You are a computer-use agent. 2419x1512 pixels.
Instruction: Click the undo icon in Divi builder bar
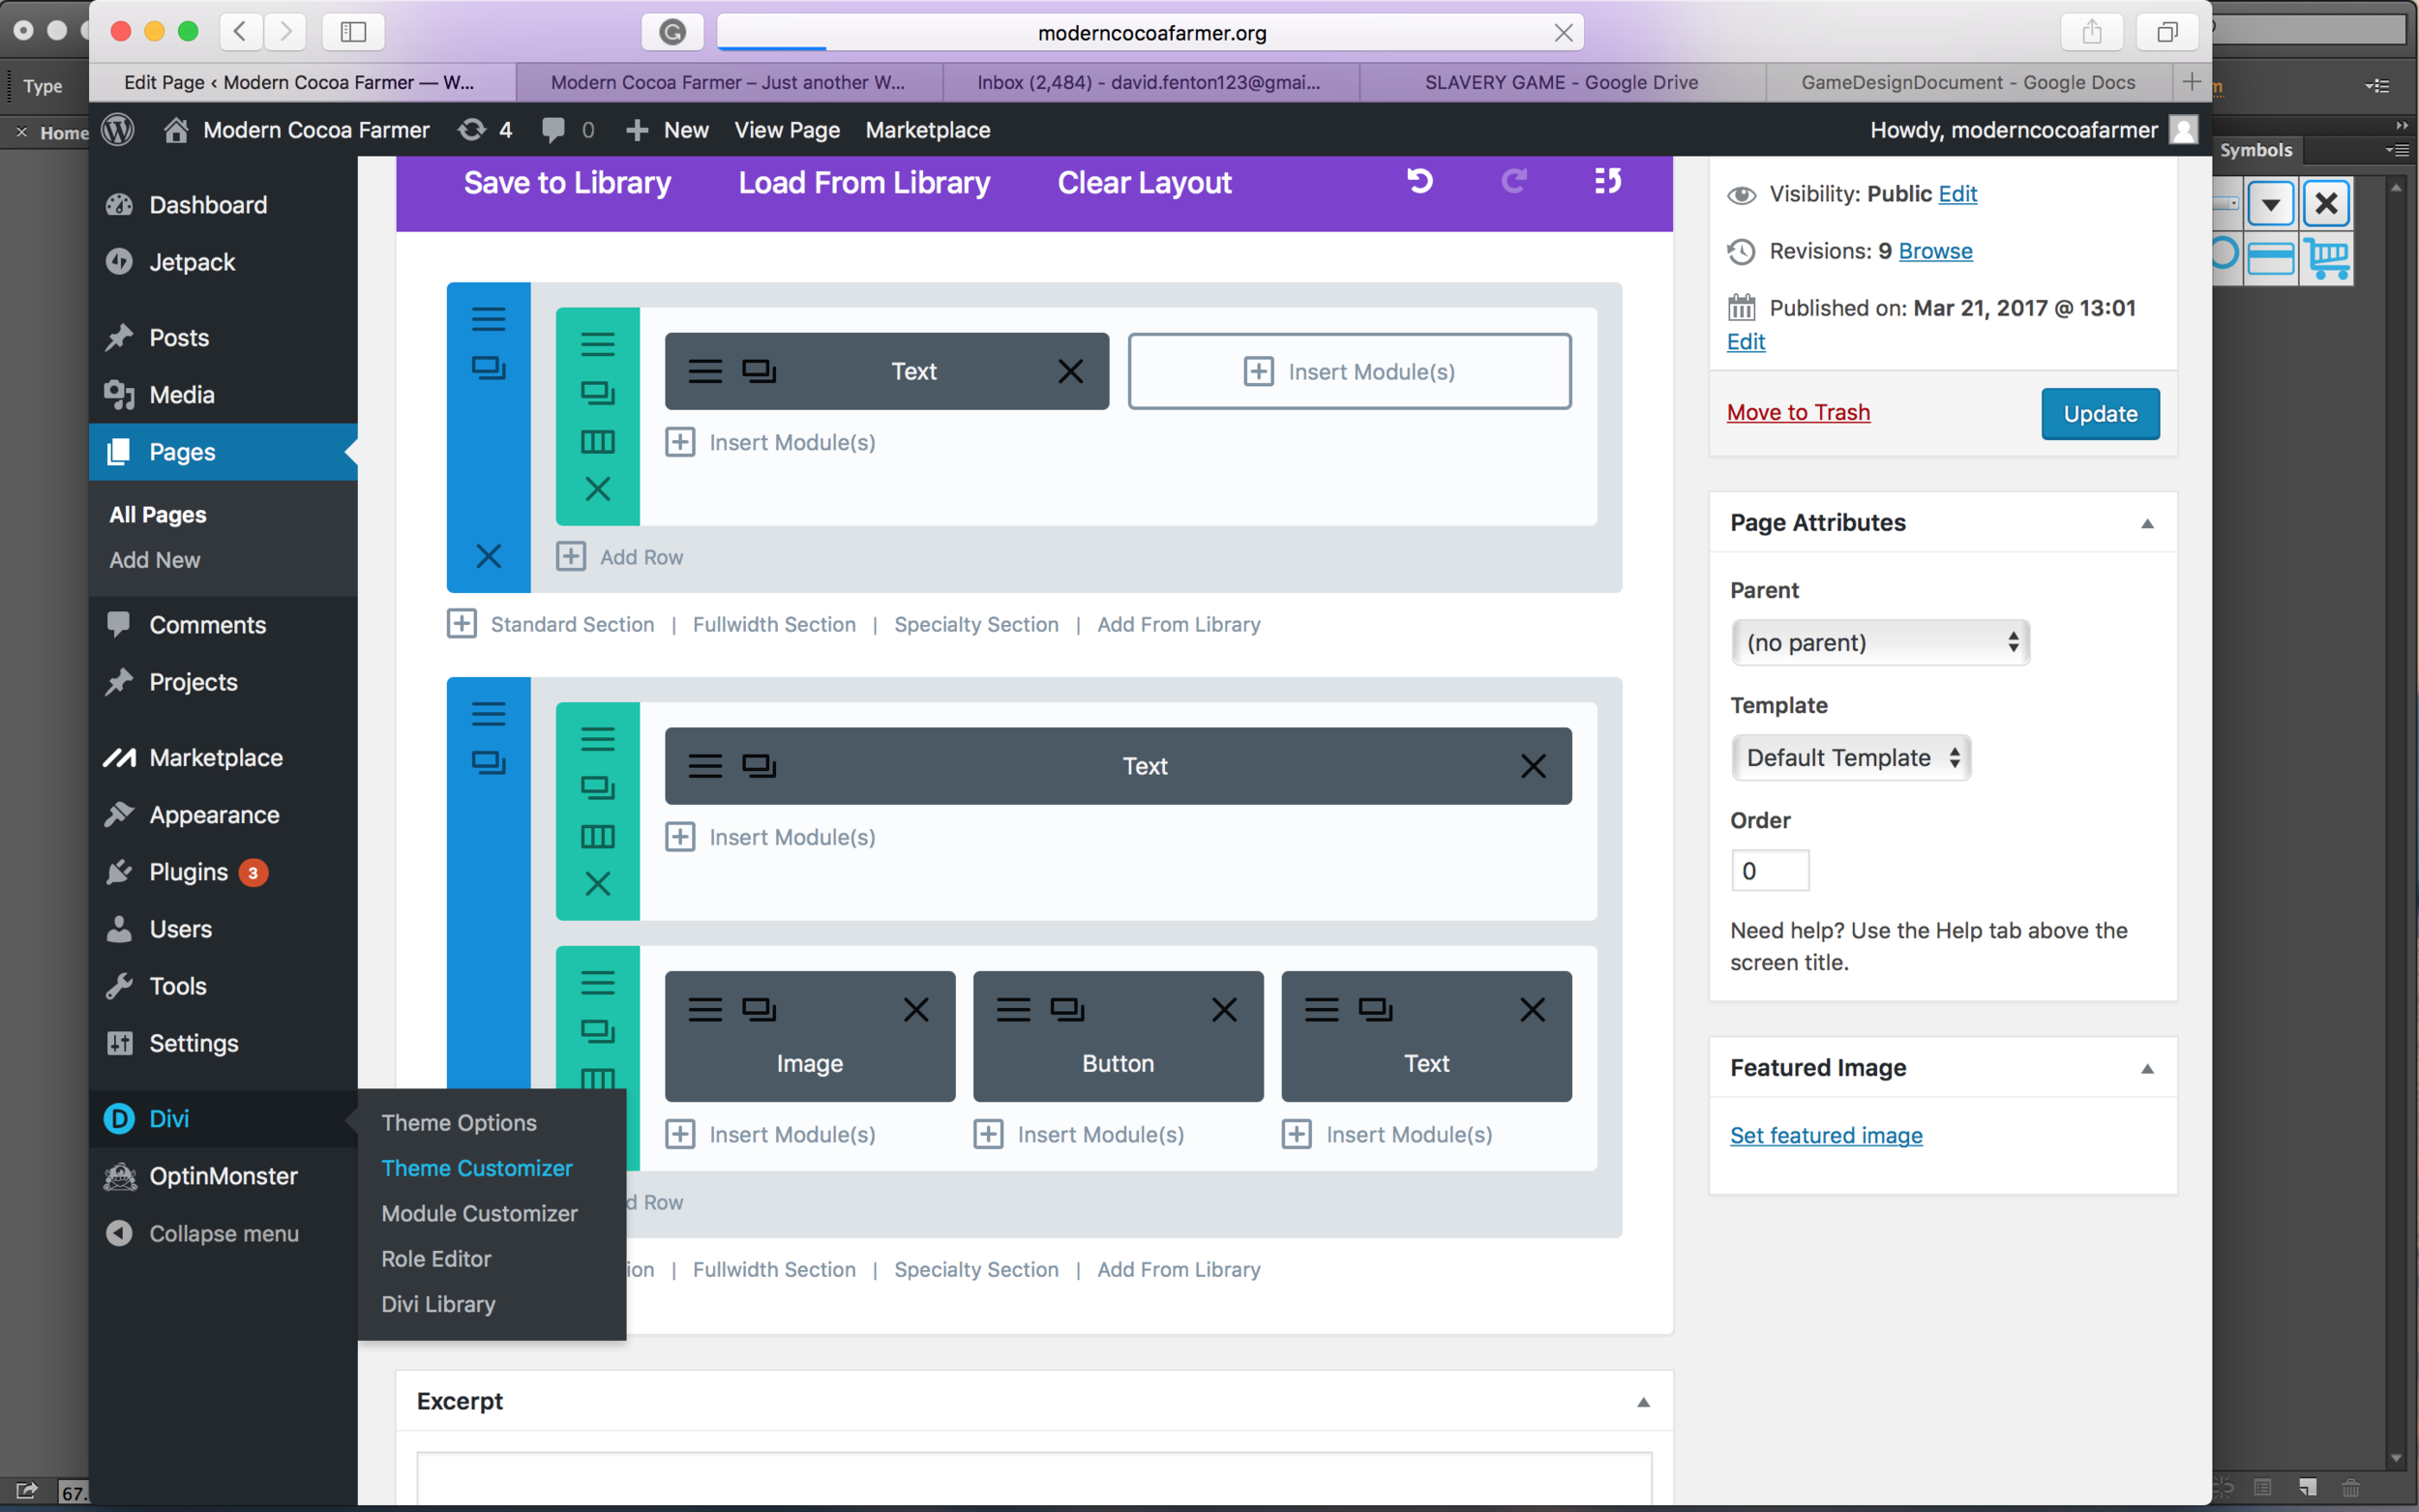point(1419,182)
